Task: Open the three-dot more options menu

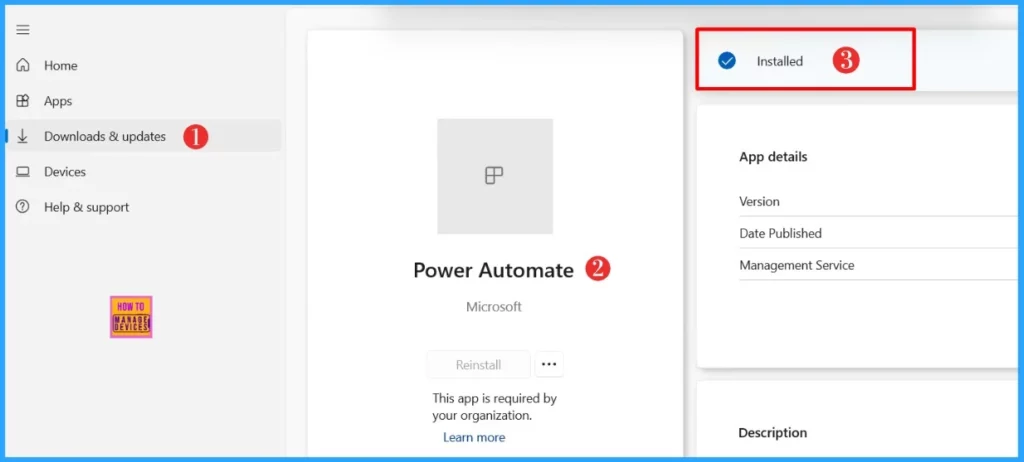Action: tap(549, 365)
